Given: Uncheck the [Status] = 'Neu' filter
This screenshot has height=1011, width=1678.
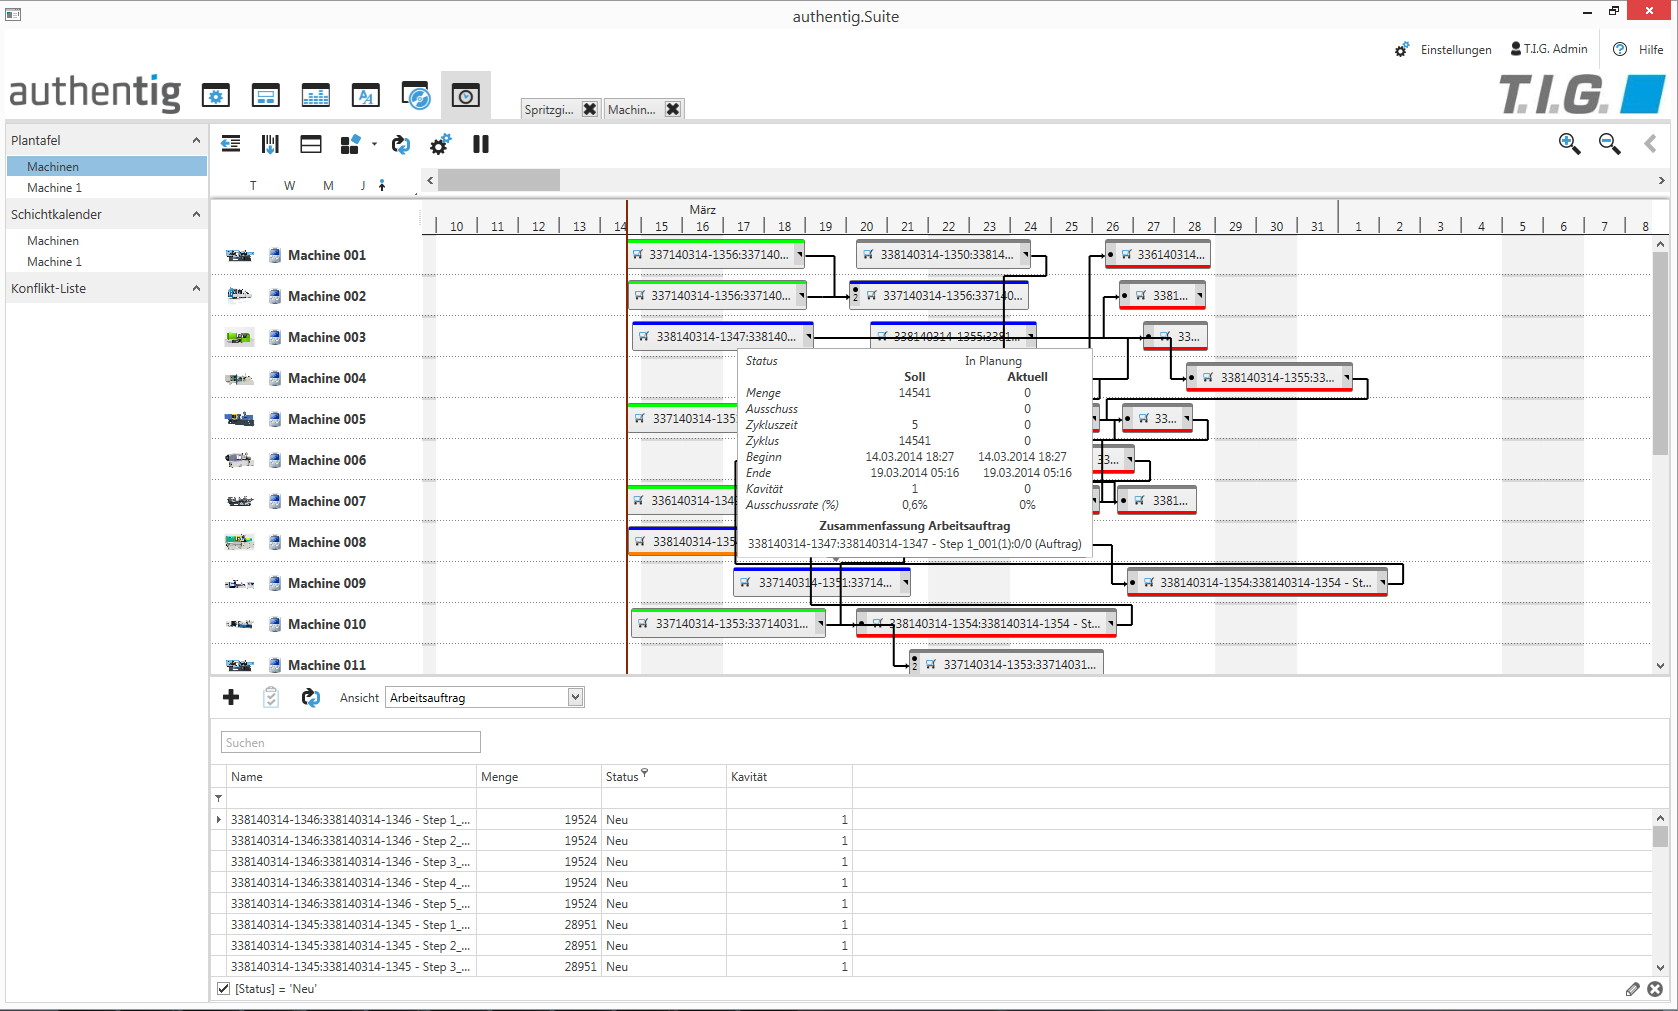Looking at the screenshot, I should (224, 989).
